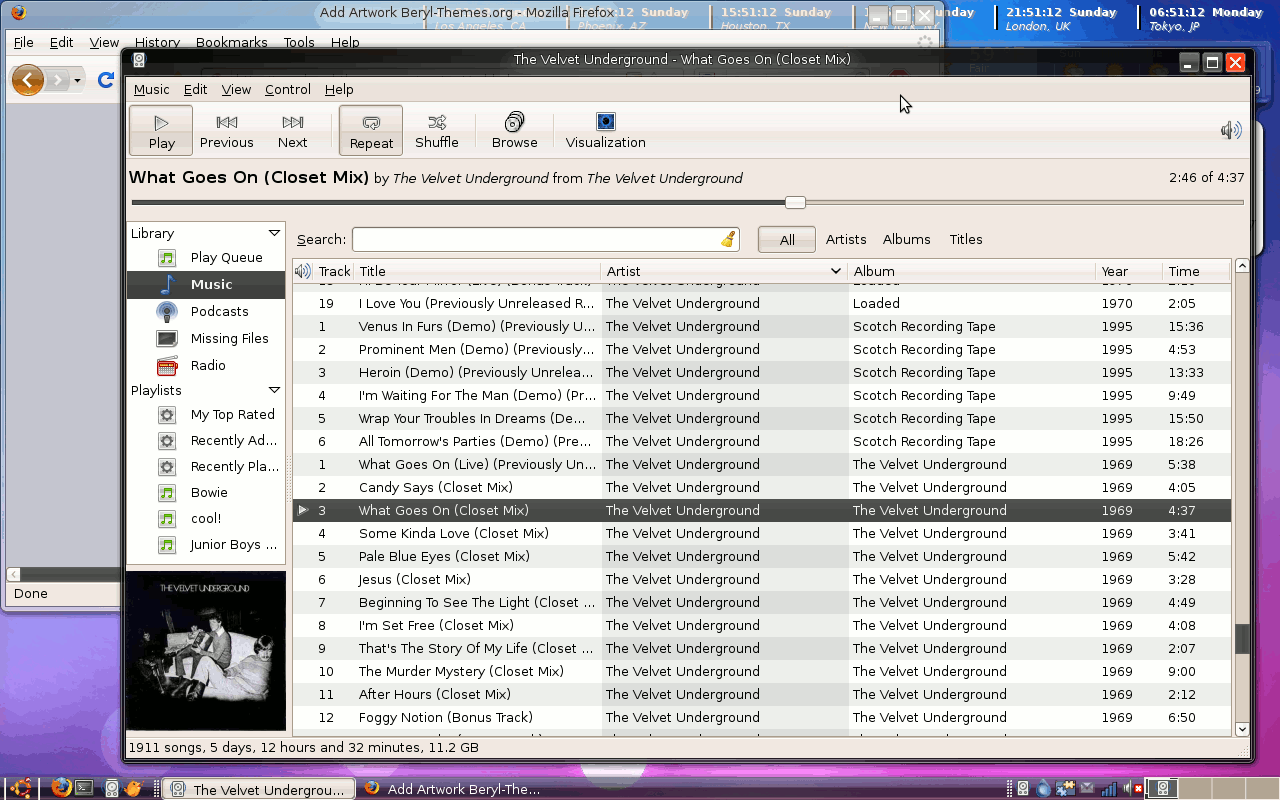The height and width of the screenshot is (800, 1280).
Task: Click the mail envelope tray icon
Action: pos(1087,788)
